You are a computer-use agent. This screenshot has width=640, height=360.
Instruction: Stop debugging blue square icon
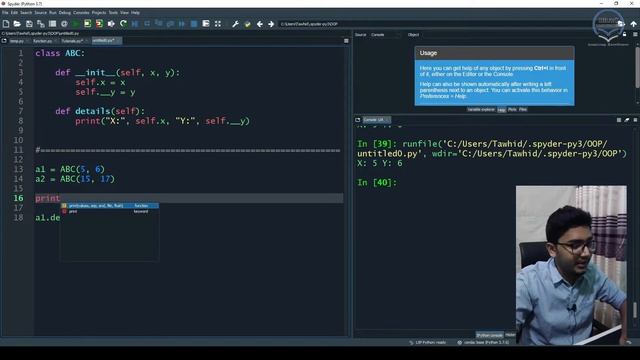(x=194, y=24)
